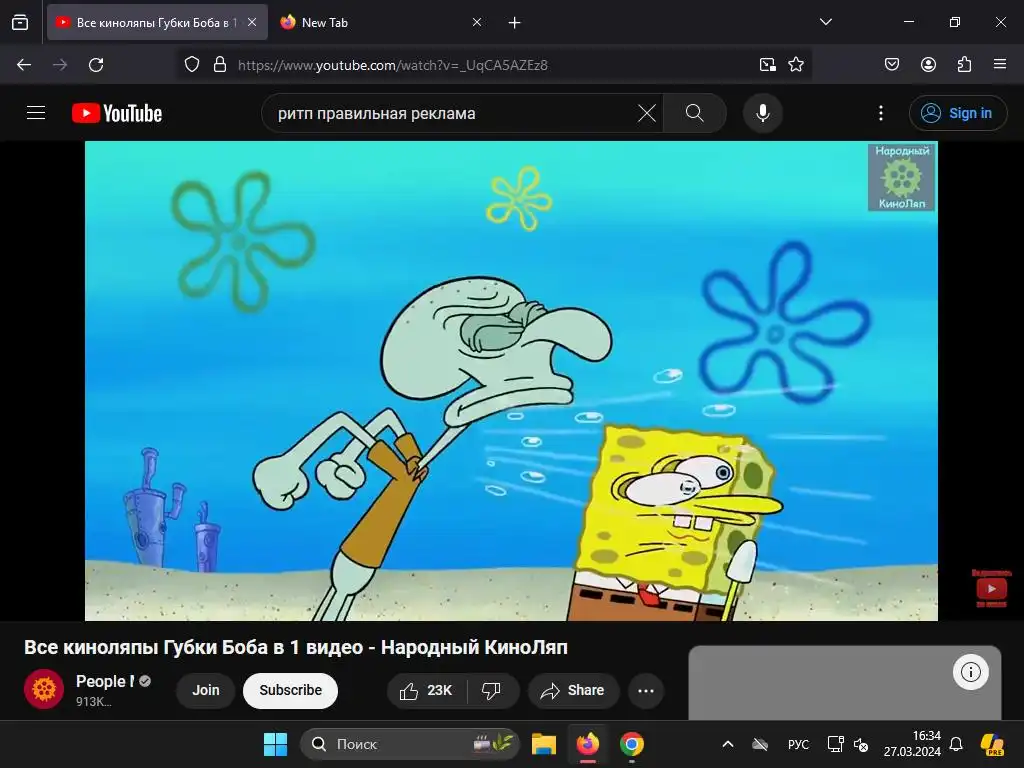Pause the video by clicking the player
The image size is (1024, 768).
point(511,381)
